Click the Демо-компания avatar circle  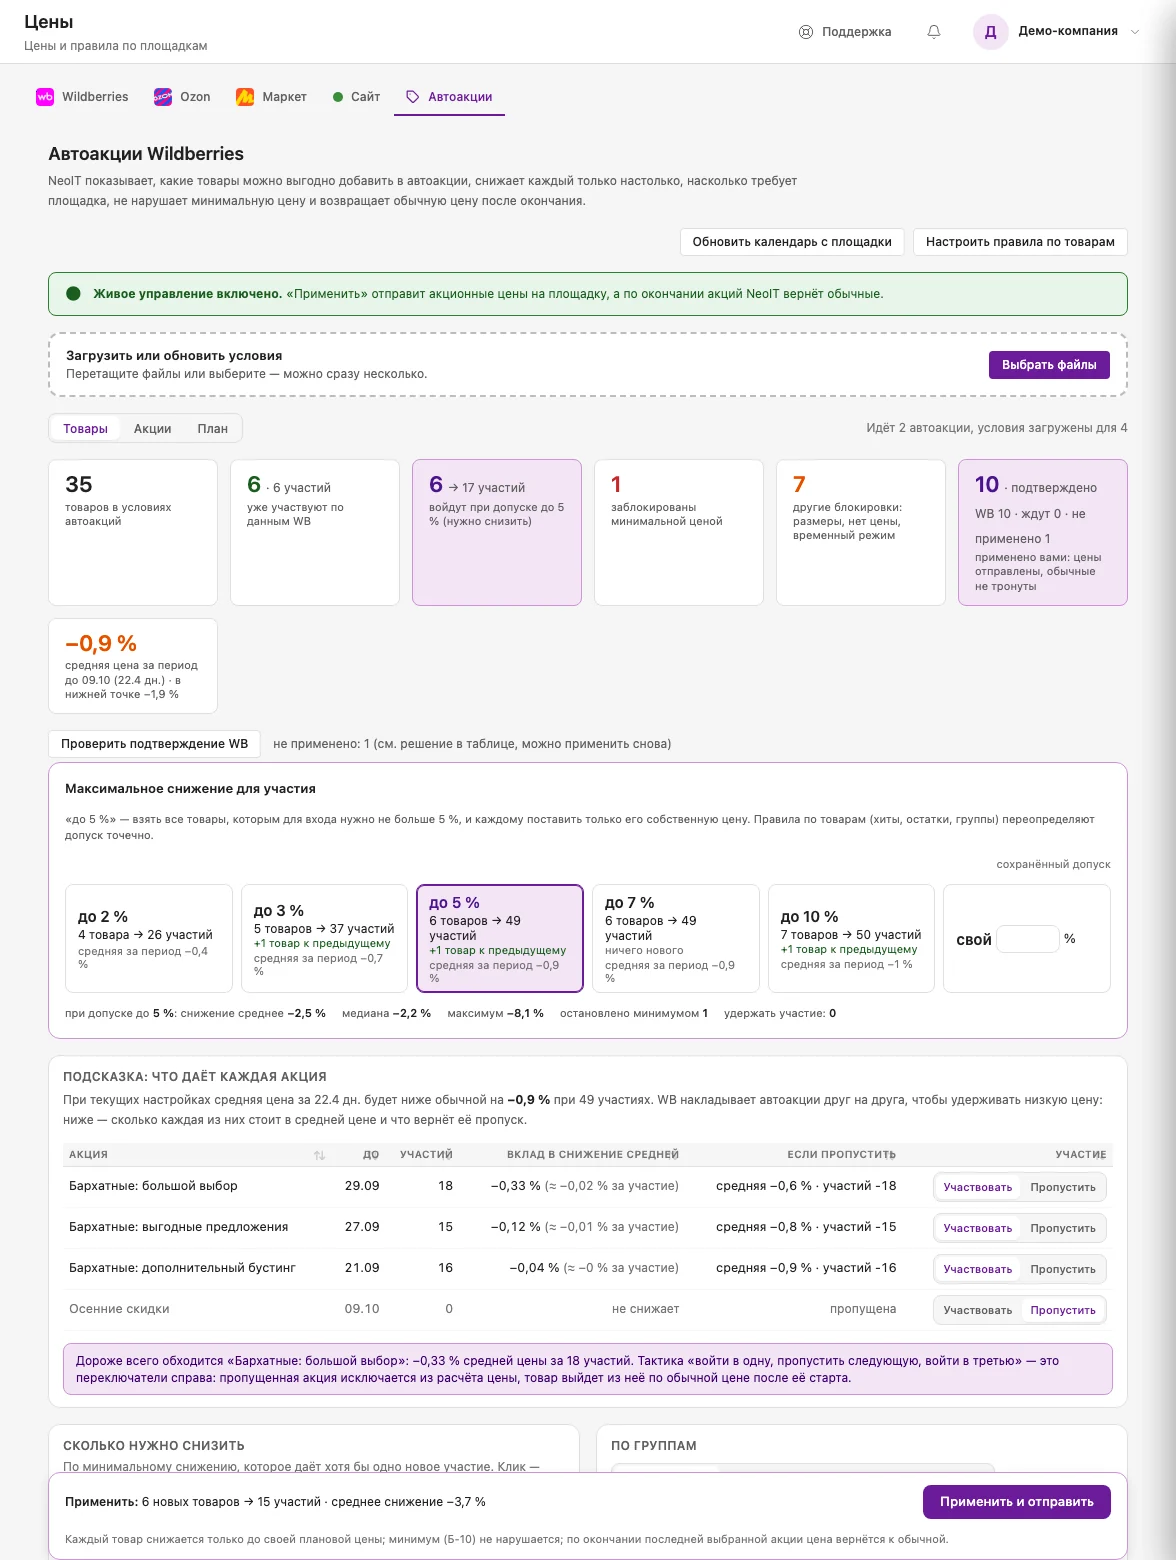(990, 32)
